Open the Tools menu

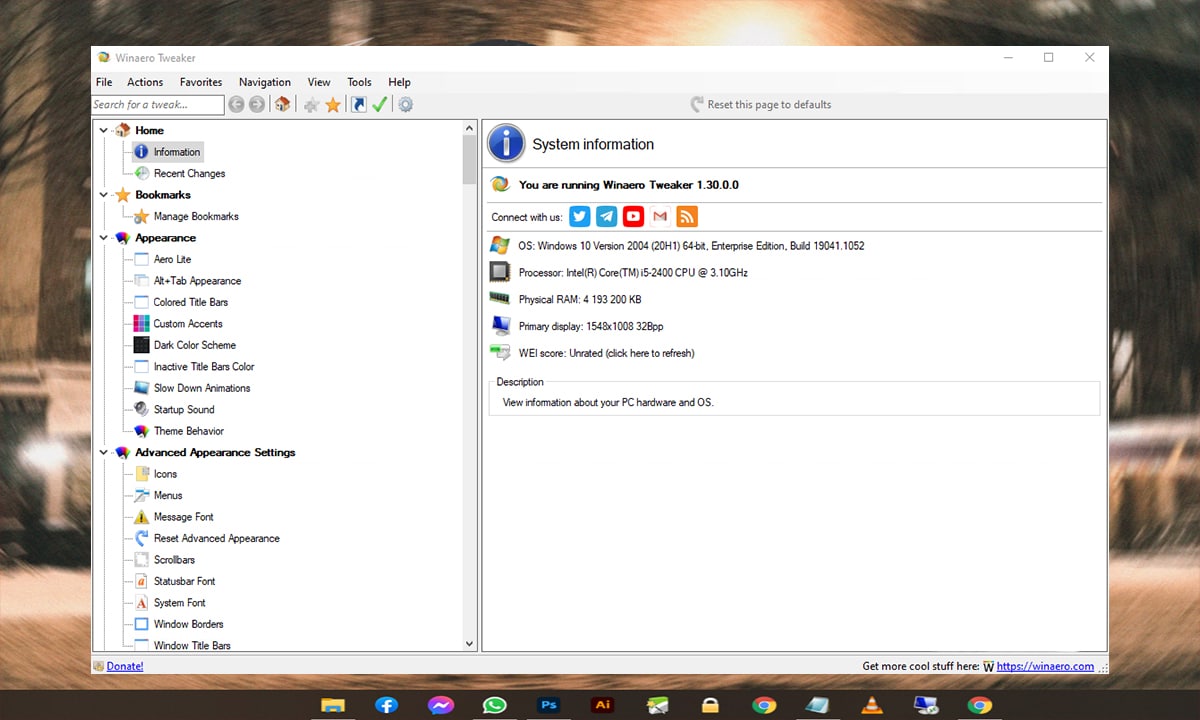[359, 82]
